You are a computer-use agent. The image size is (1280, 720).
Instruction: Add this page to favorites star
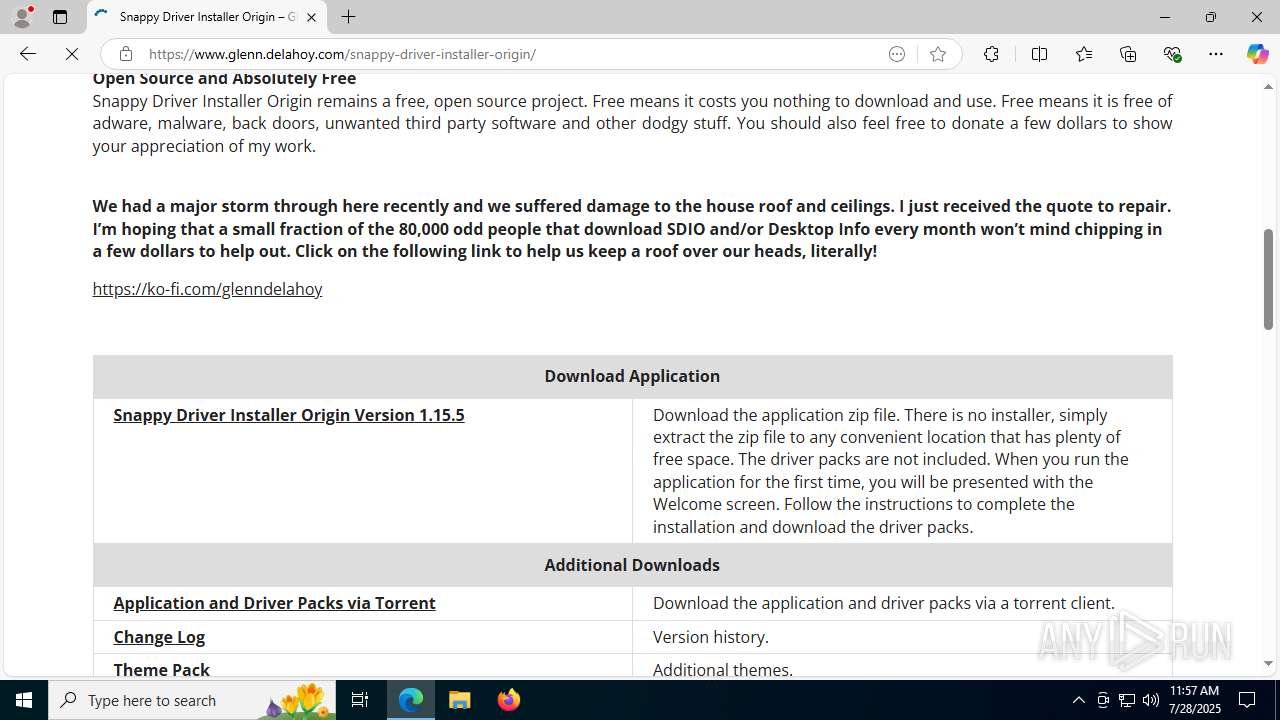[938, 54]
